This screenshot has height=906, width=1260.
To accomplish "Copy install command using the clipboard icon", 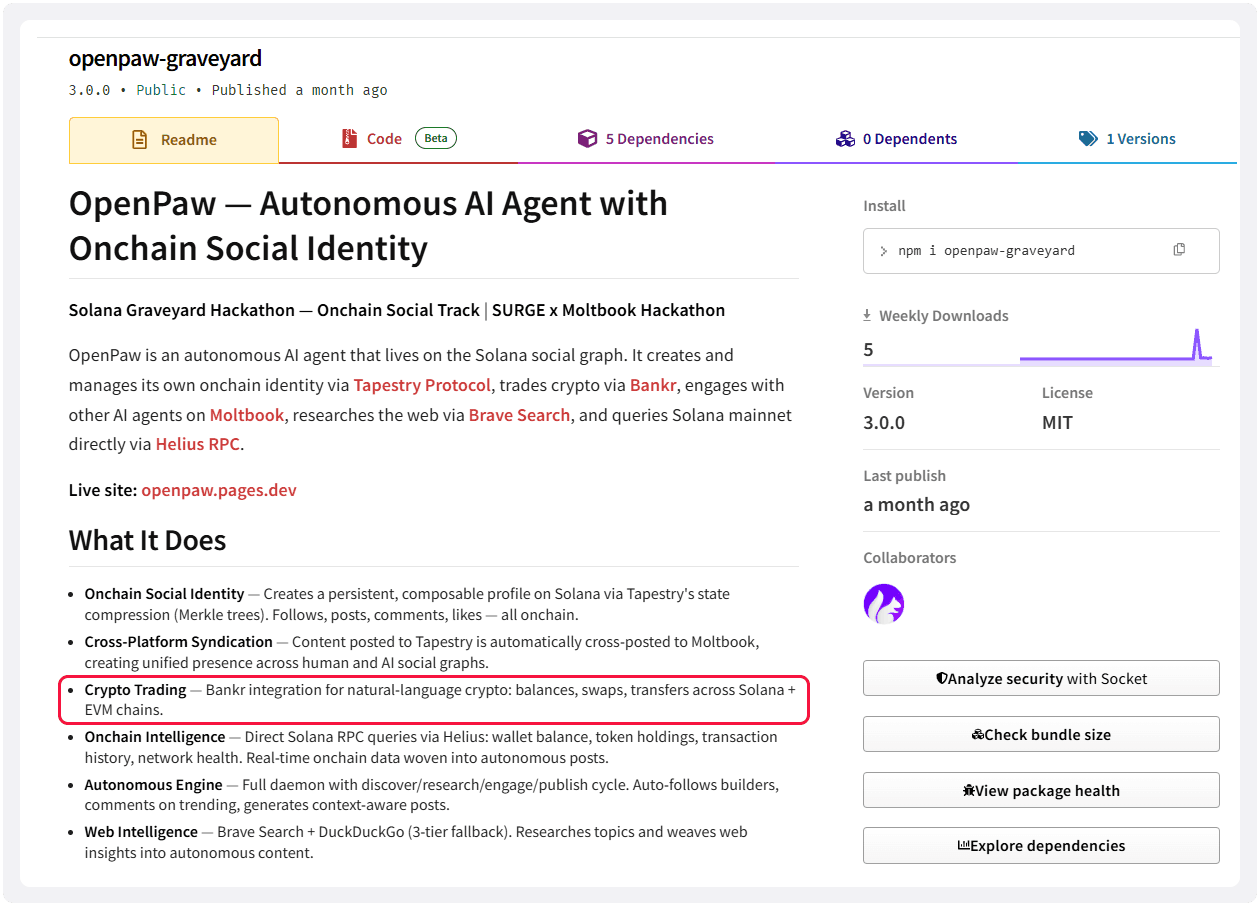I will click(1179, 249).
